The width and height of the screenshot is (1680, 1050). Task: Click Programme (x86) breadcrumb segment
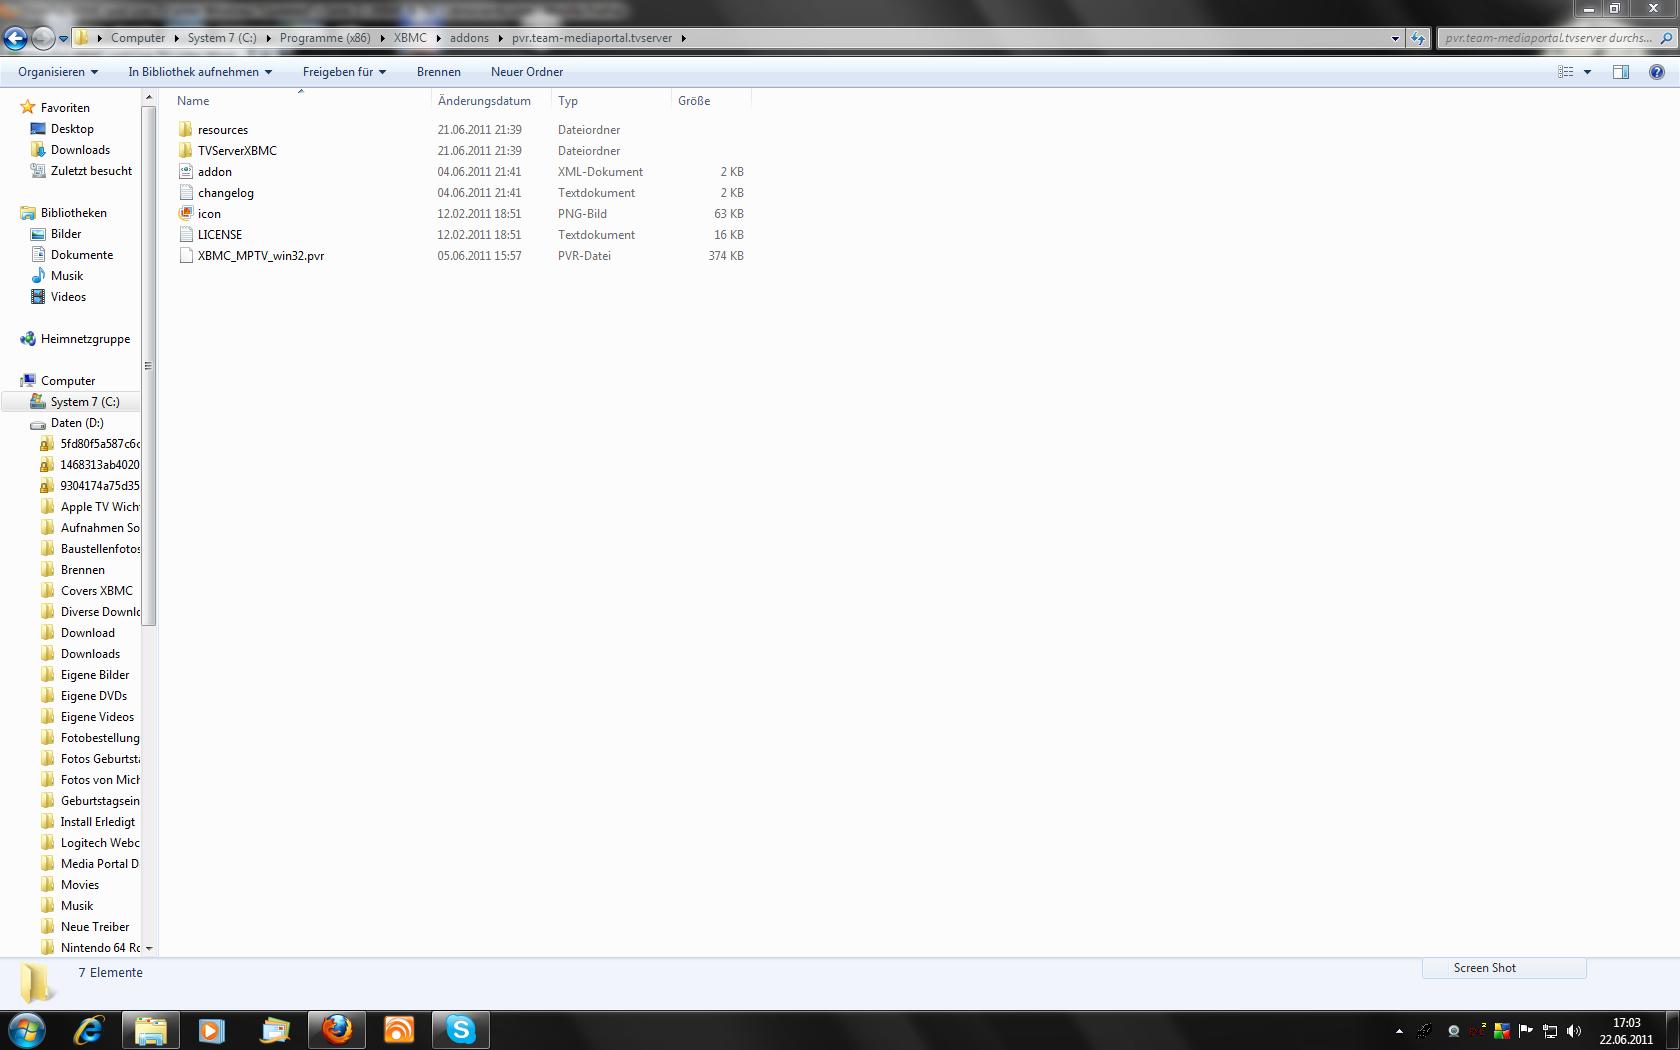(325, 38)
